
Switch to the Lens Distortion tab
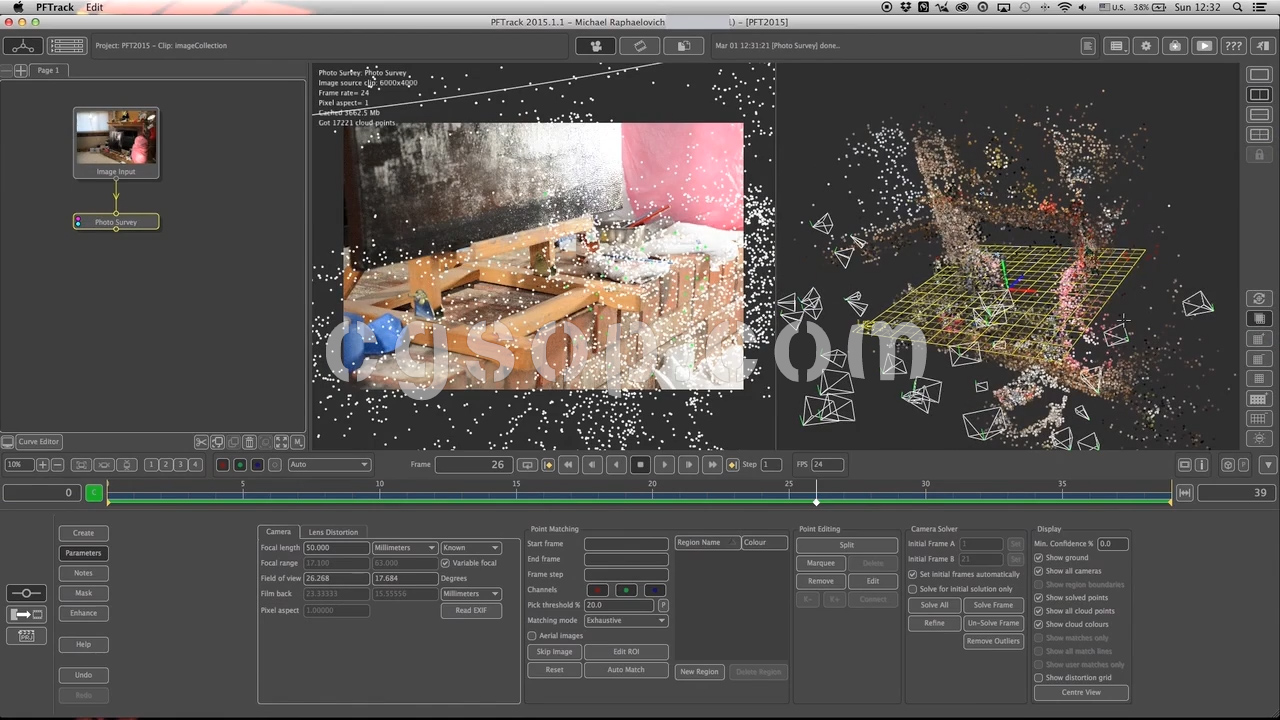coord(333,532)
